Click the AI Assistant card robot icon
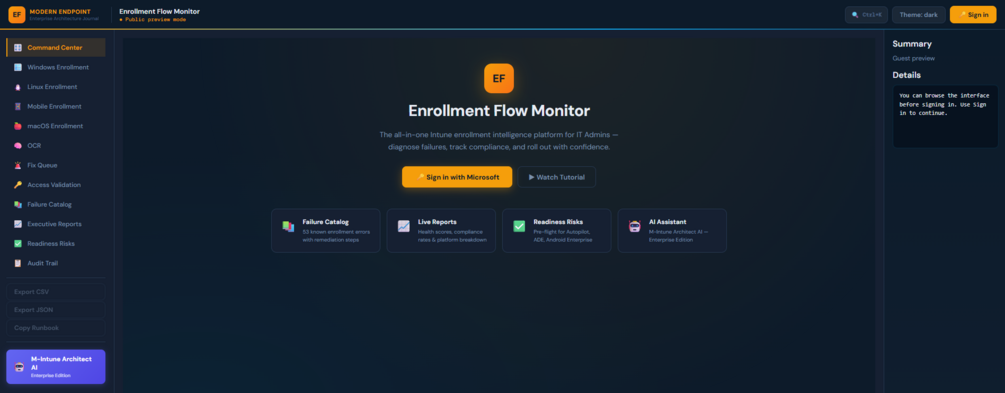 pos(635,226)
